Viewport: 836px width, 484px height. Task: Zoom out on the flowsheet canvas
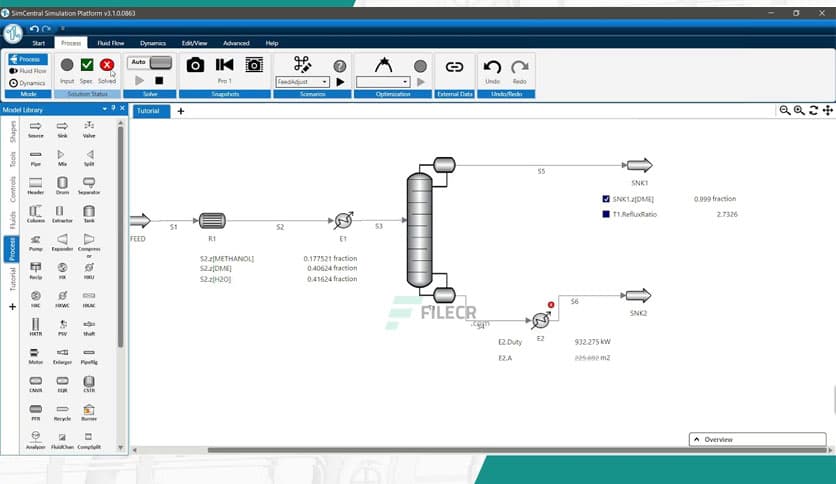click(x=785, y=110)
